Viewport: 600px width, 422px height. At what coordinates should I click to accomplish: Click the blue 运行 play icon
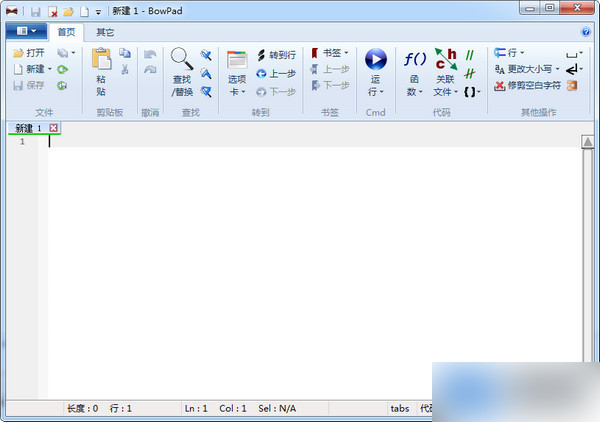(x=375, y=60)
